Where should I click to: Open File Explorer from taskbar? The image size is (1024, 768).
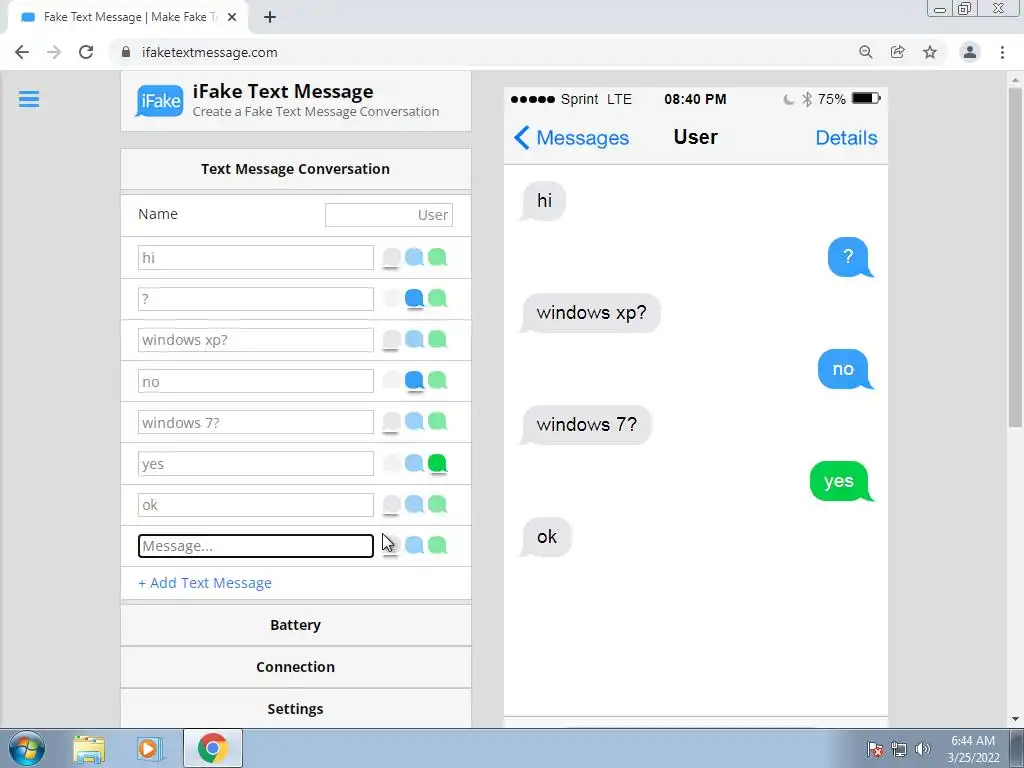89,749
